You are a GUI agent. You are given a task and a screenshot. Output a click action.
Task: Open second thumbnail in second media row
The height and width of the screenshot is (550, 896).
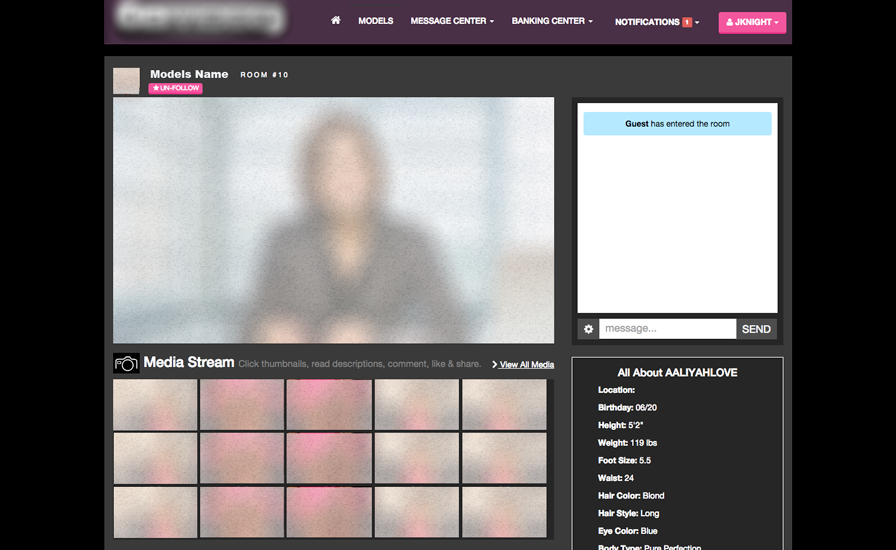click(242, 459)
